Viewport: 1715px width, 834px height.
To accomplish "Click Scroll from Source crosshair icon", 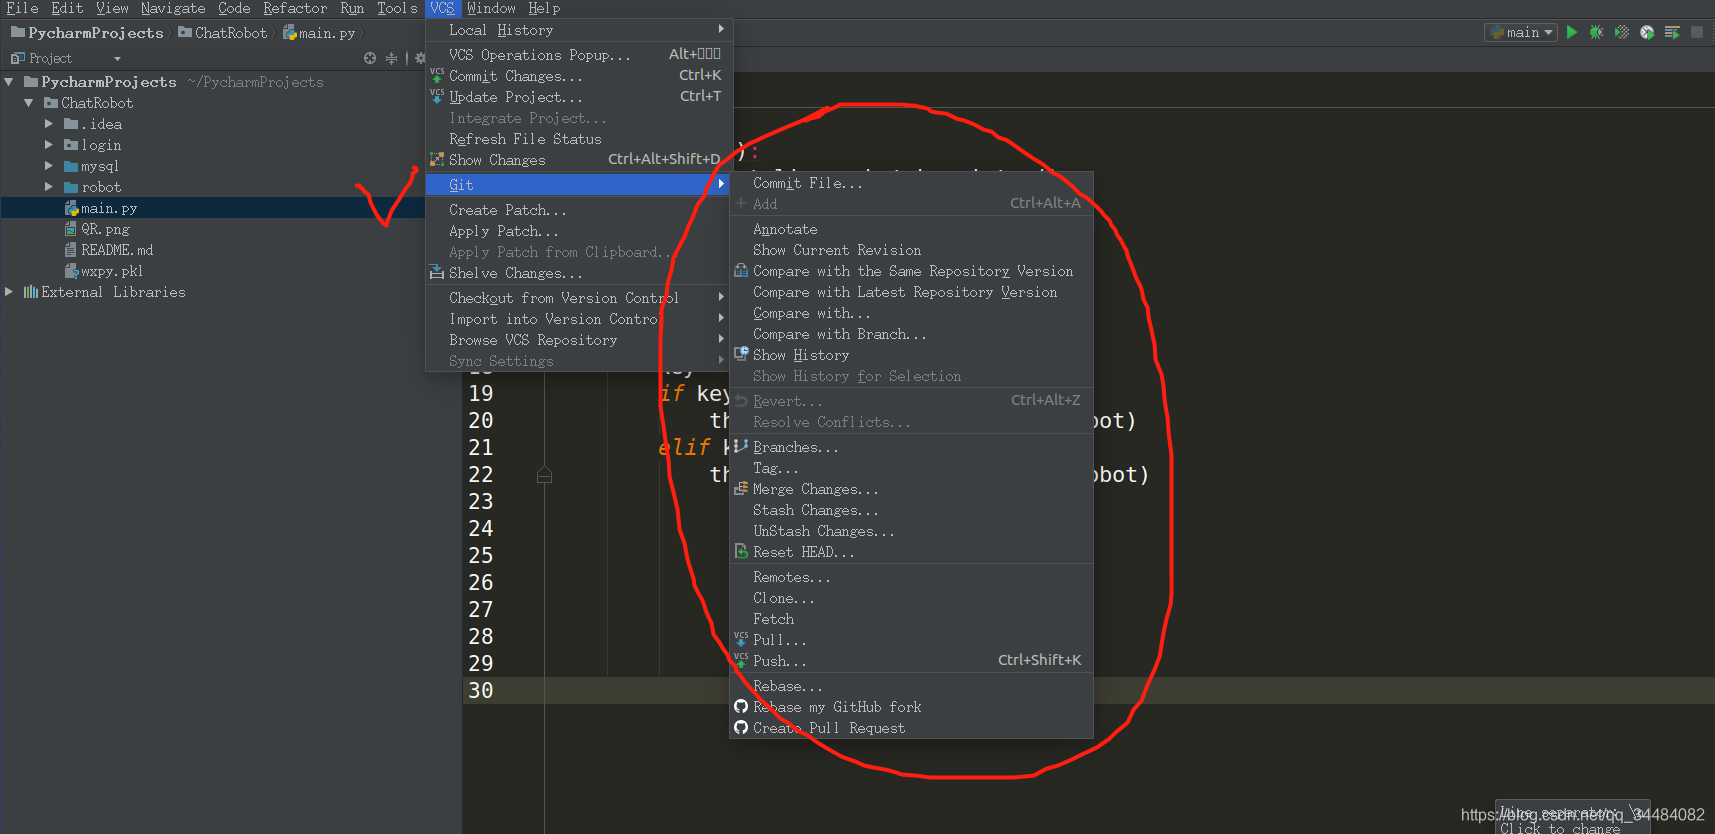I will [x=370, y=58].
